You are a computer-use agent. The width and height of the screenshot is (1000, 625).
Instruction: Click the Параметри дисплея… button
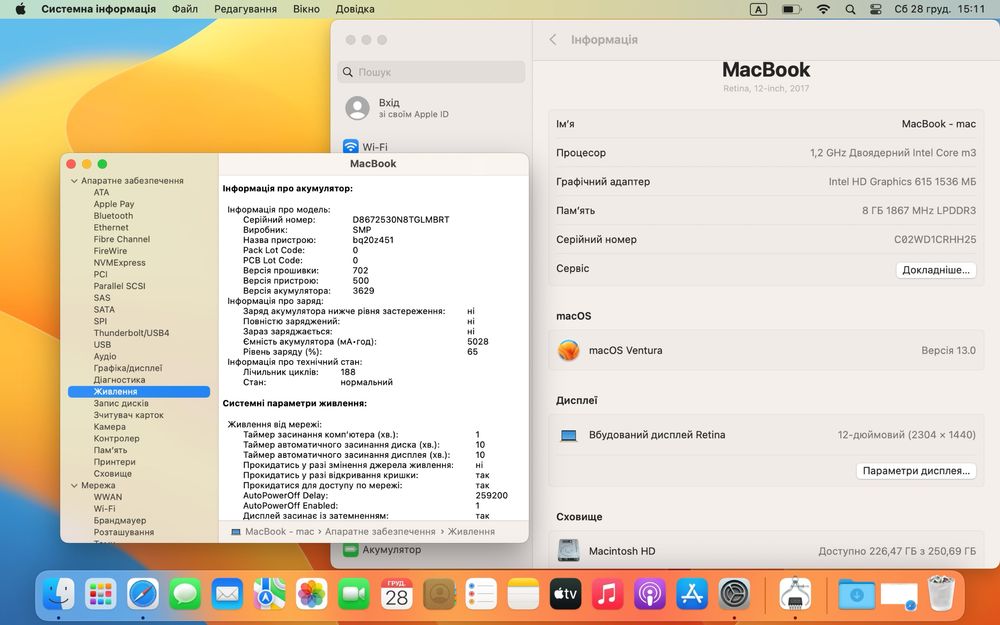point(916,471)
